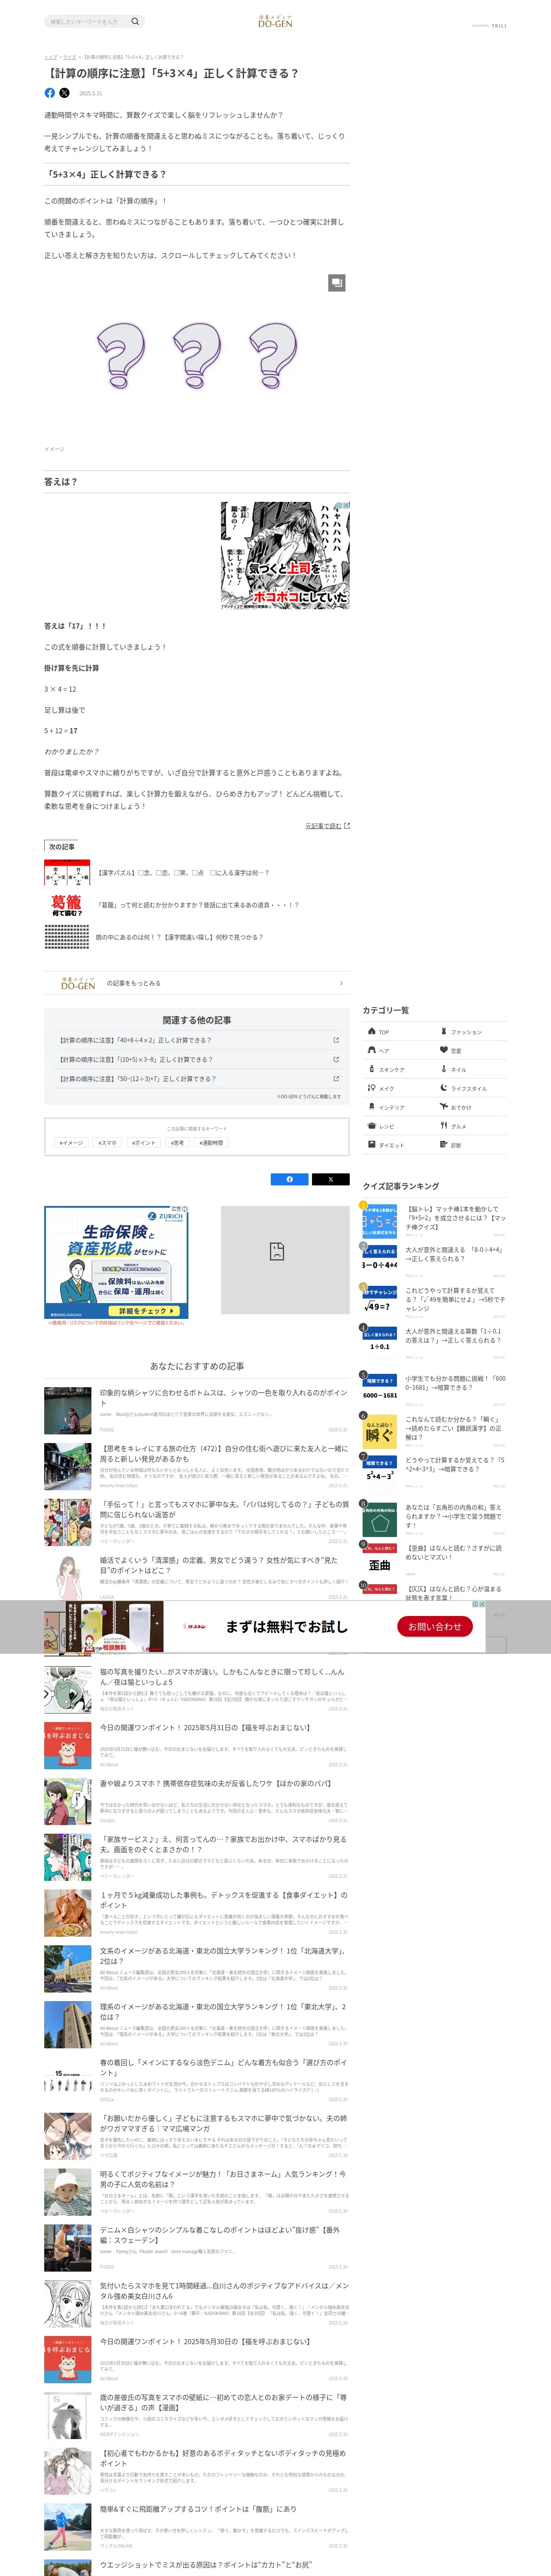This screenshot has height=2576, width=551.
Task: Open the 元記事で読む link
Action: click(x=327, y=826)
